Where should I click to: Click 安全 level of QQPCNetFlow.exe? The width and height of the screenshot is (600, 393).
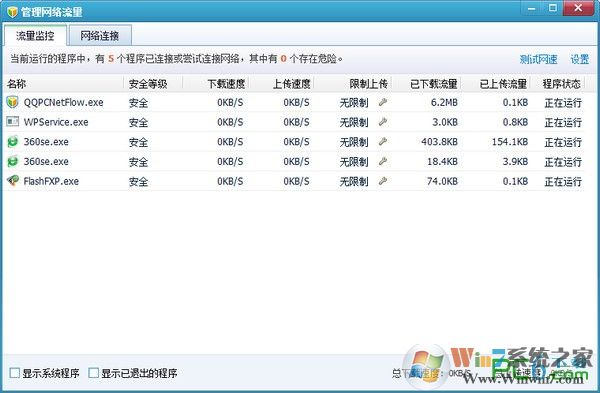pos(139,103)
